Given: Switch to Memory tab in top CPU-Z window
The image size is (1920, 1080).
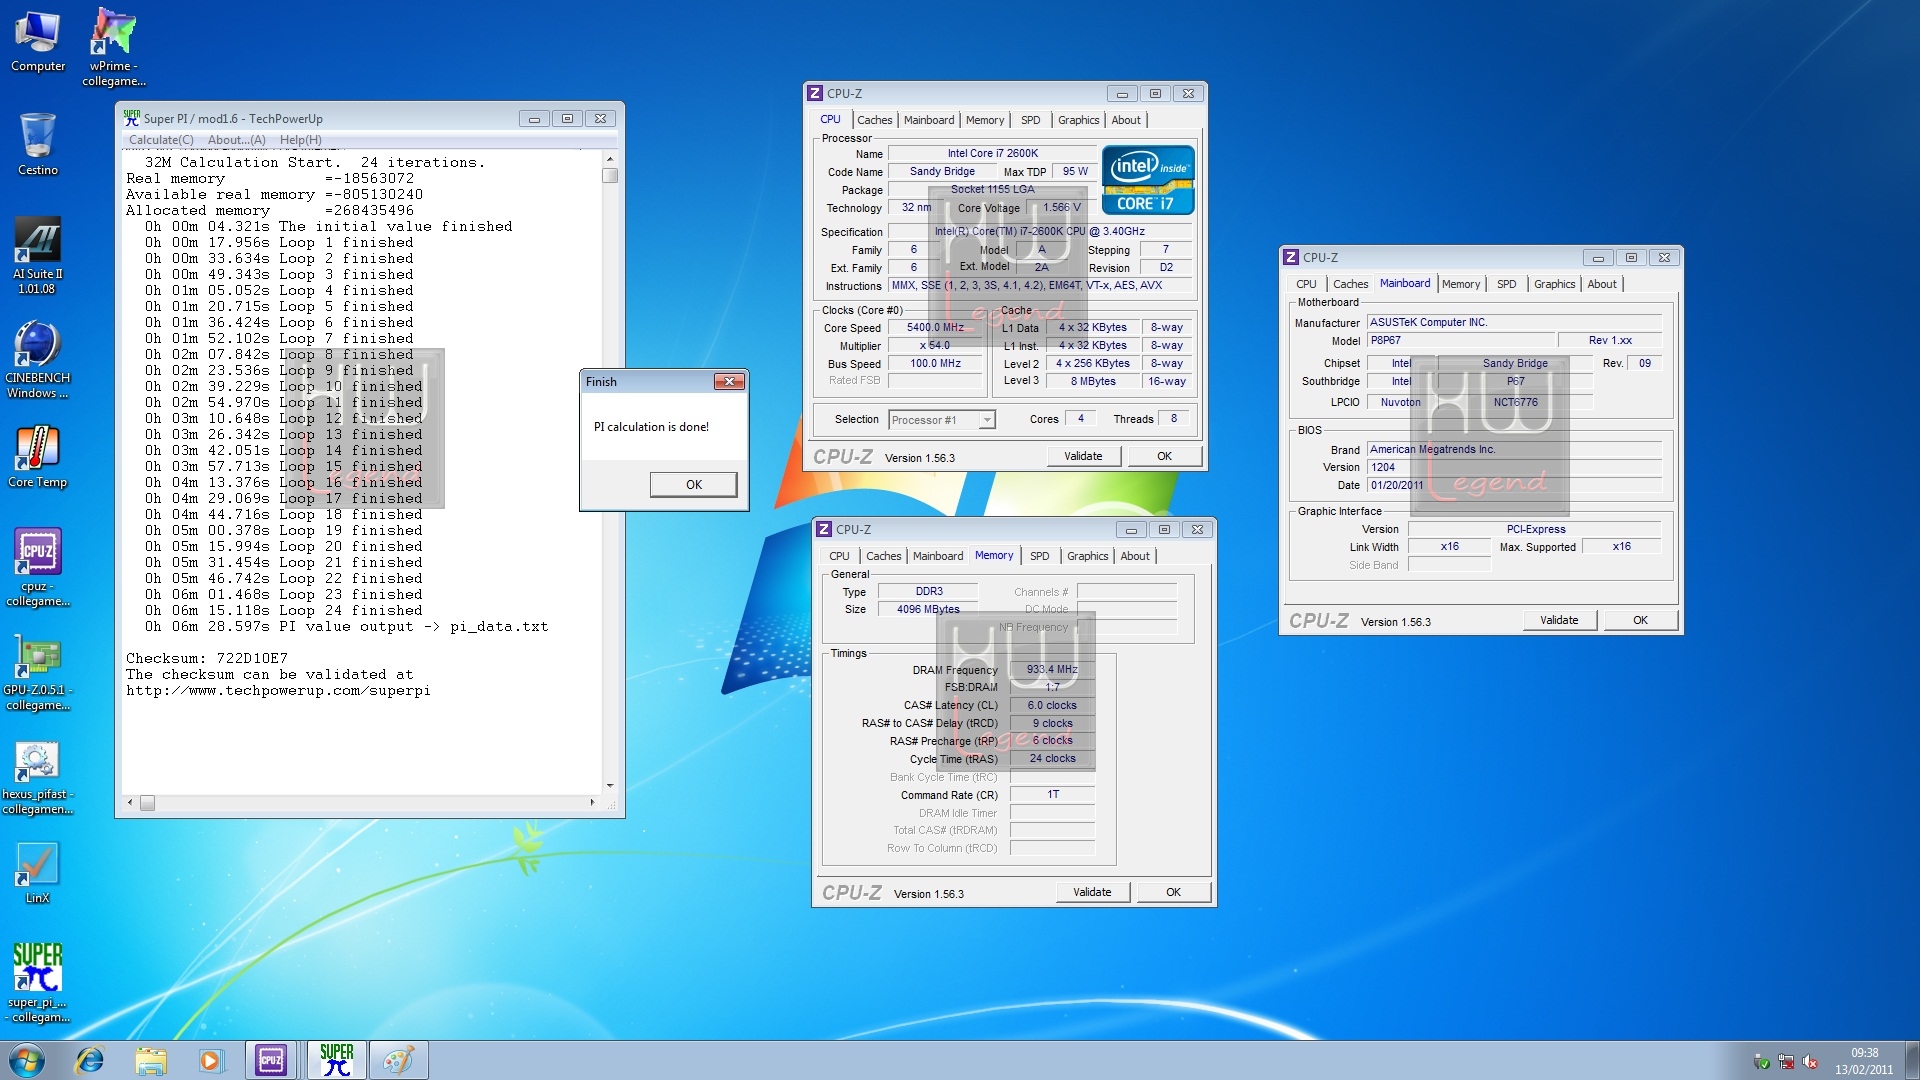Looking at the screenshot, I should tap(985, 120).
